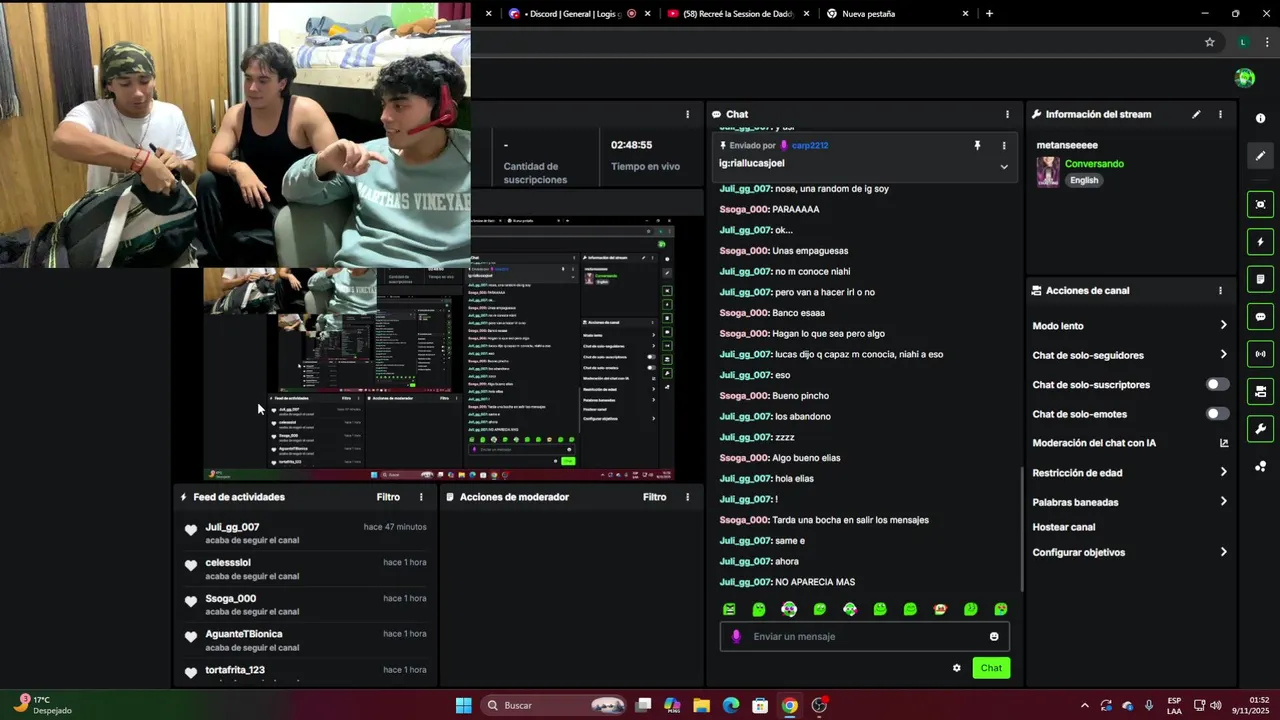Open Acciones de moderador three-dot menu

click(x=687, y=497)
